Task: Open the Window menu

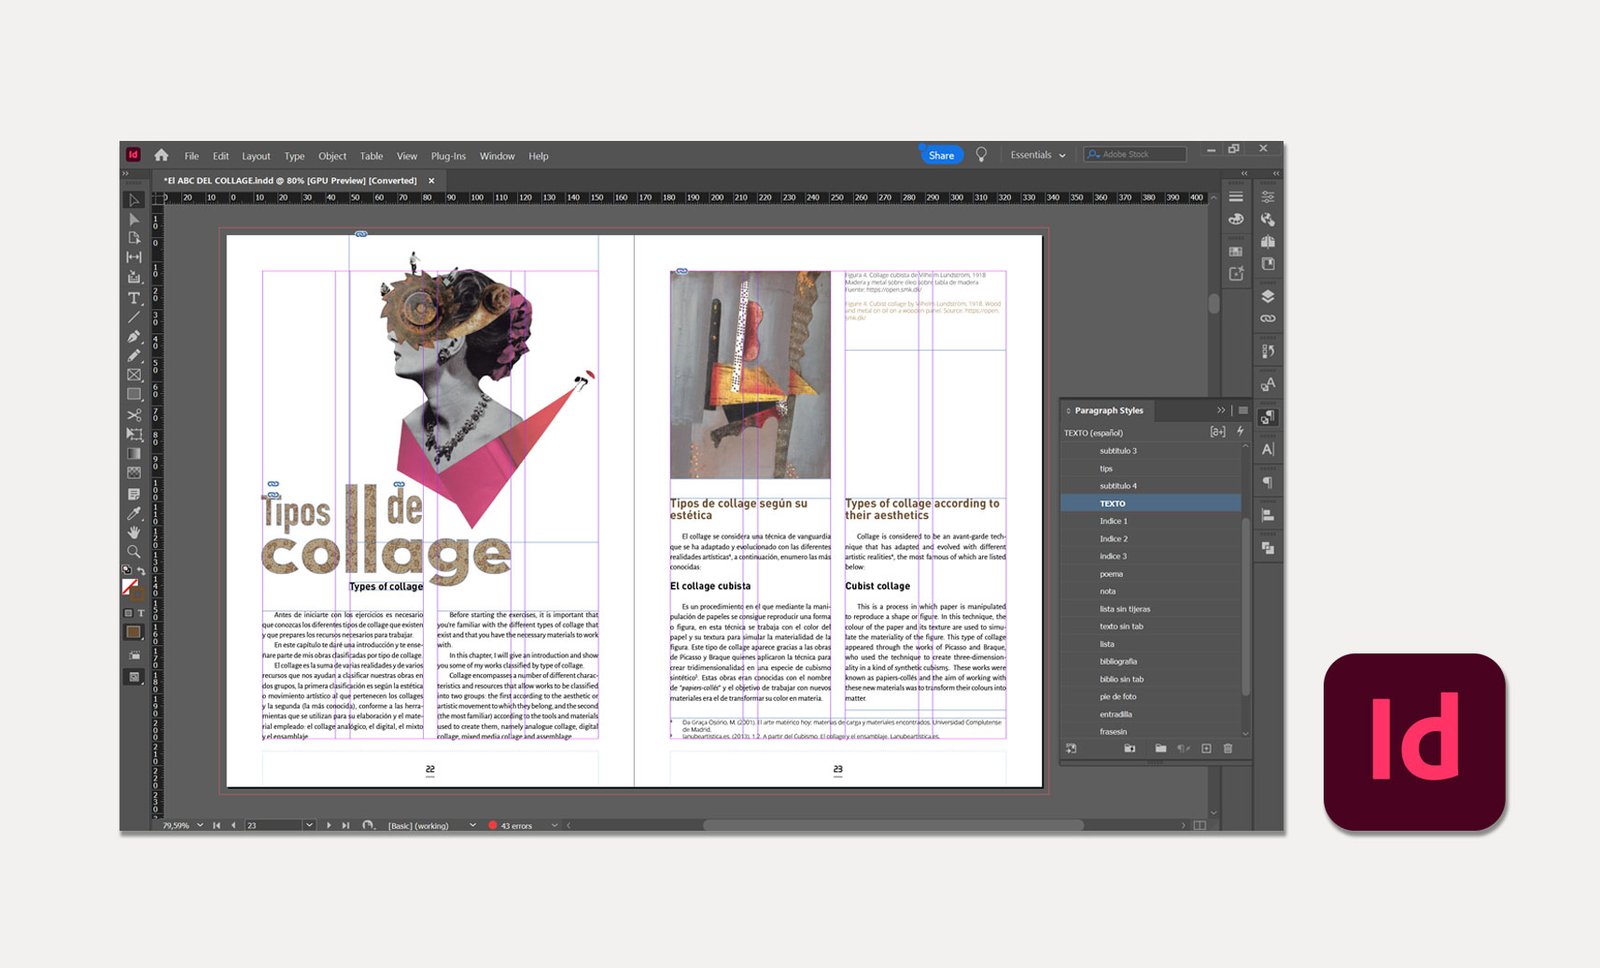Action: click(497, 156)
